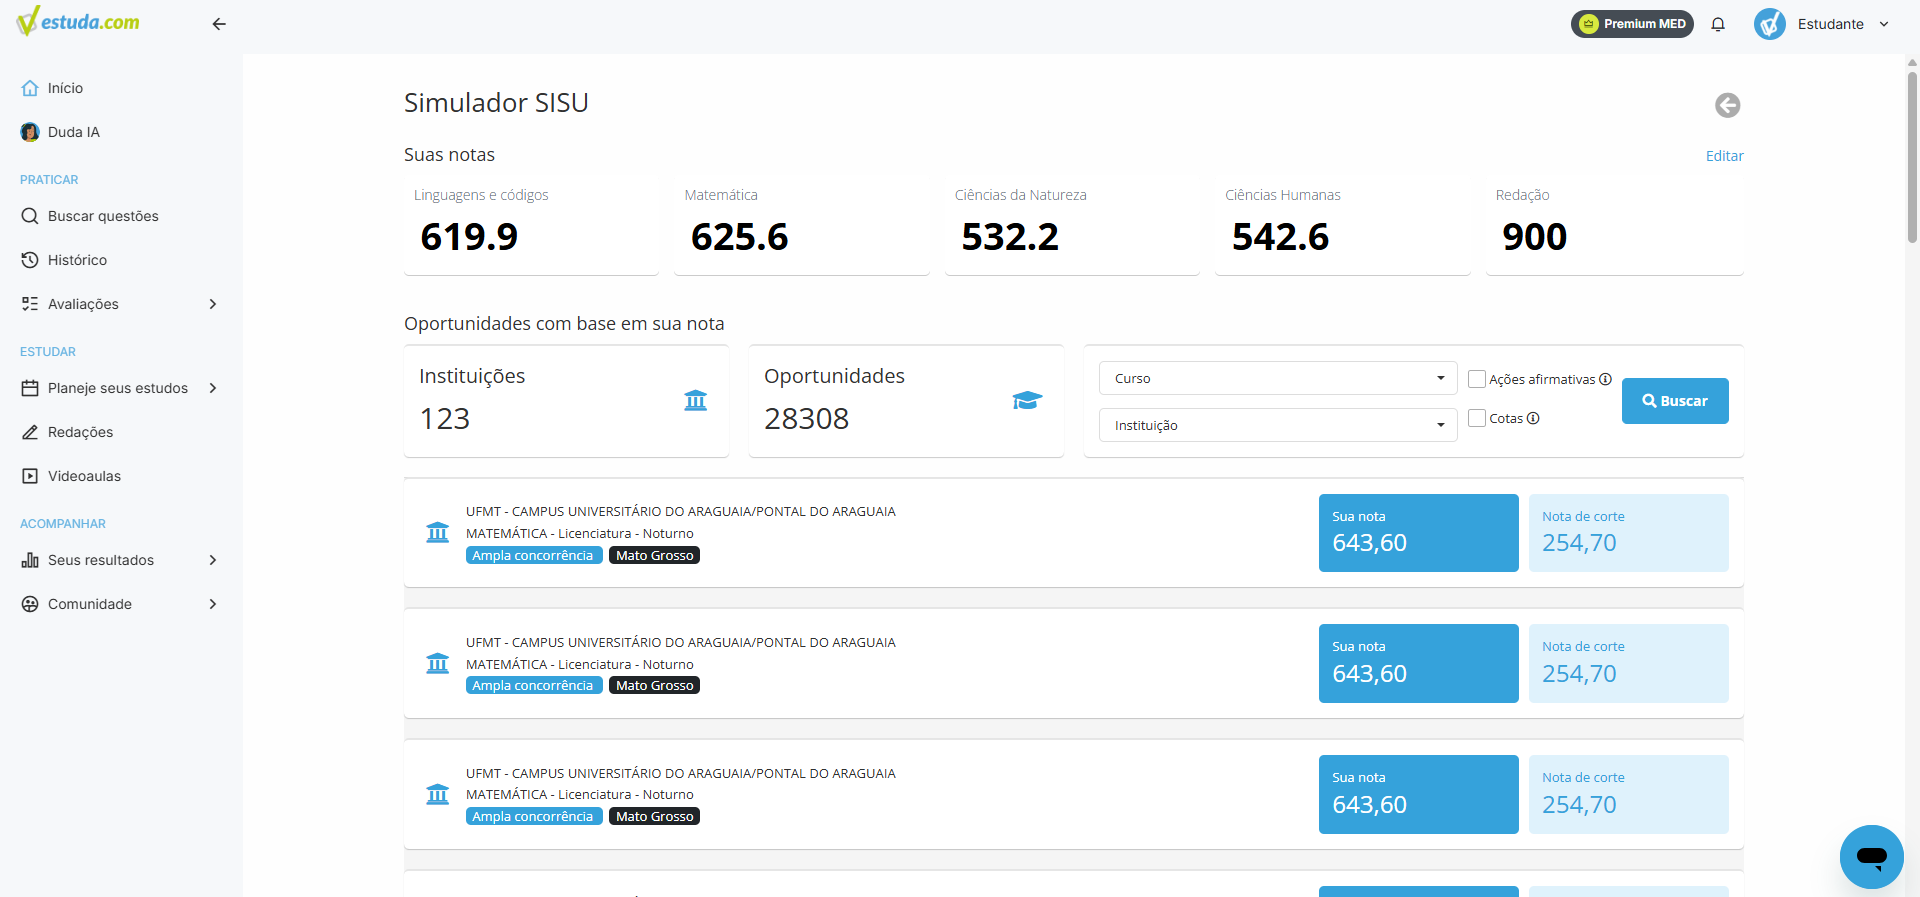Click the Instituições building icon

pos(695,400)
